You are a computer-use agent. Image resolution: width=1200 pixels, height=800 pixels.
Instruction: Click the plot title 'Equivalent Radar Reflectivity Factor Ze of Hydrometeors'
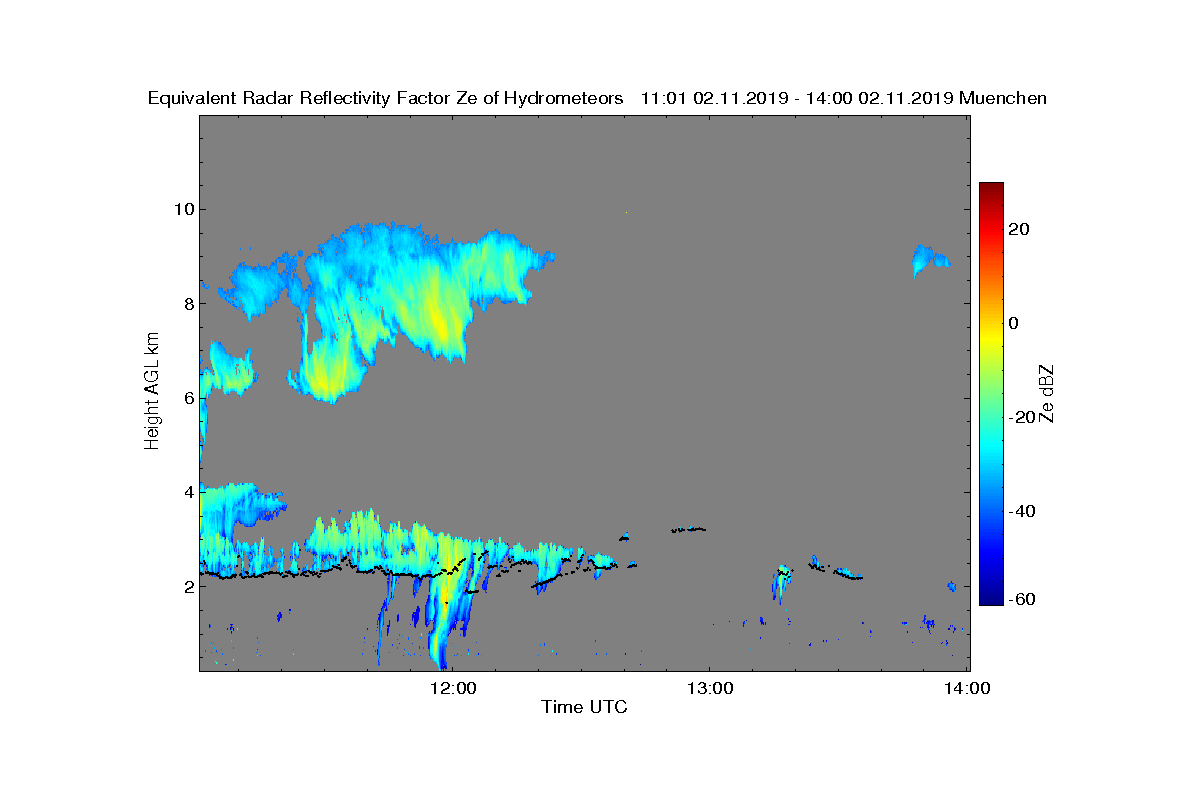click(385, 98)
